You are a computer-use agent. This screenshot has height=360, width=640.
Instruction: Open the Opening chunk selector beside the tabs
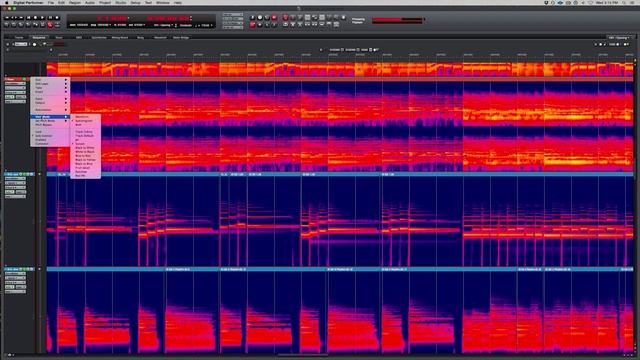click(620, 38)
